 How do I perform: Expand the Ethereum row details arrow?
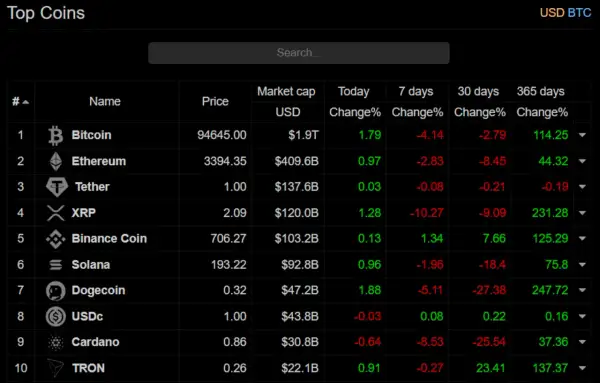pyautogui.click(x=582, y=161)
